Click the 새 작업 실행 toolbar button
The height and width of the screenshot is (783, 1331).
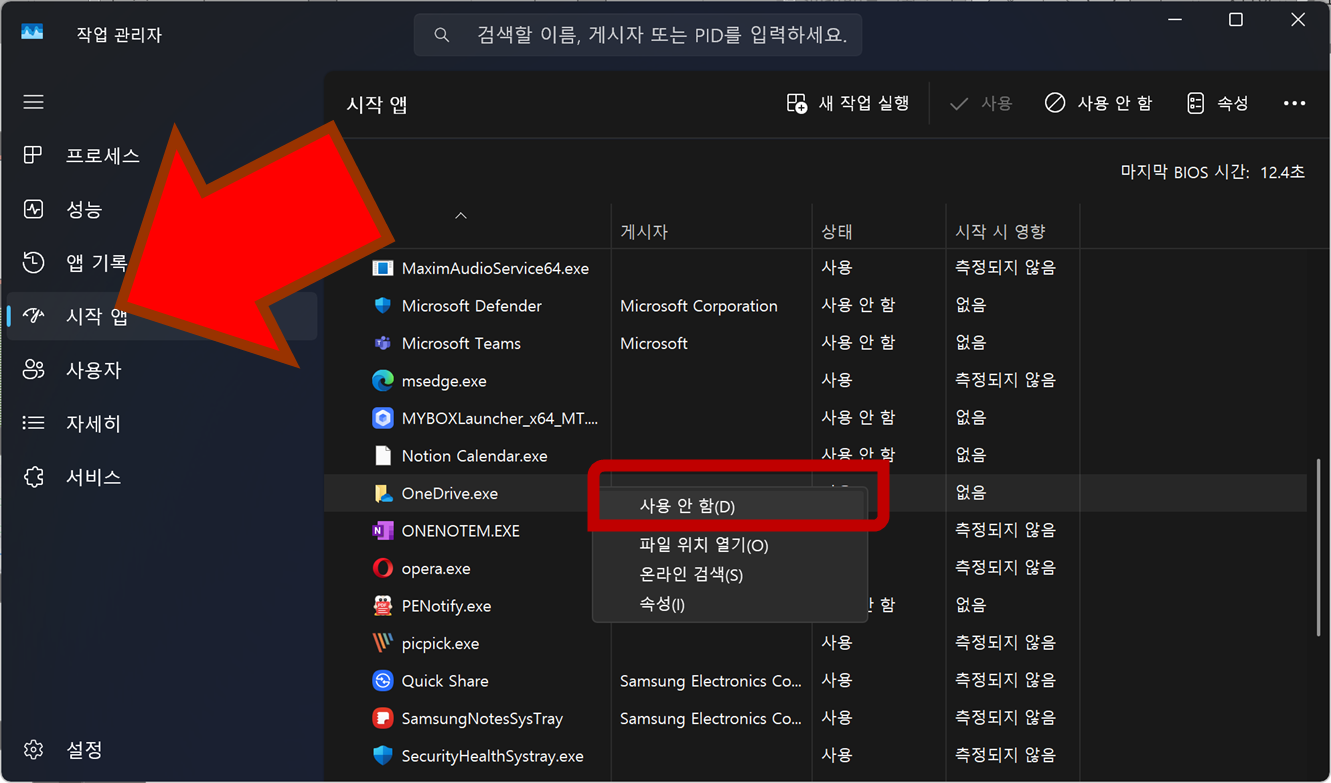click(848, 103)
